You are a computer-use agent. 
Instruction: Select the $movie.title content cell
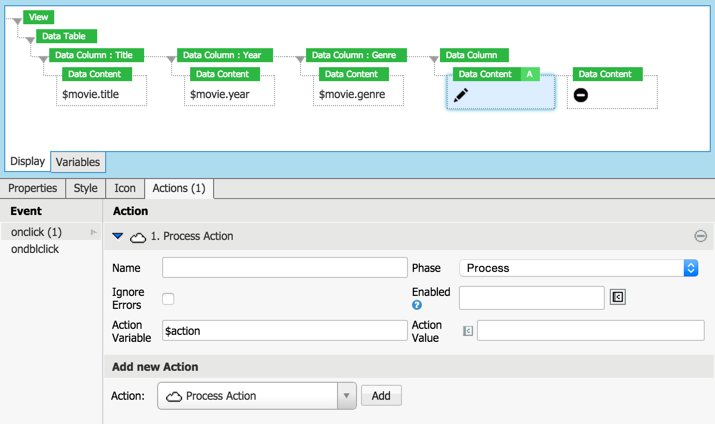click(102, 94)
